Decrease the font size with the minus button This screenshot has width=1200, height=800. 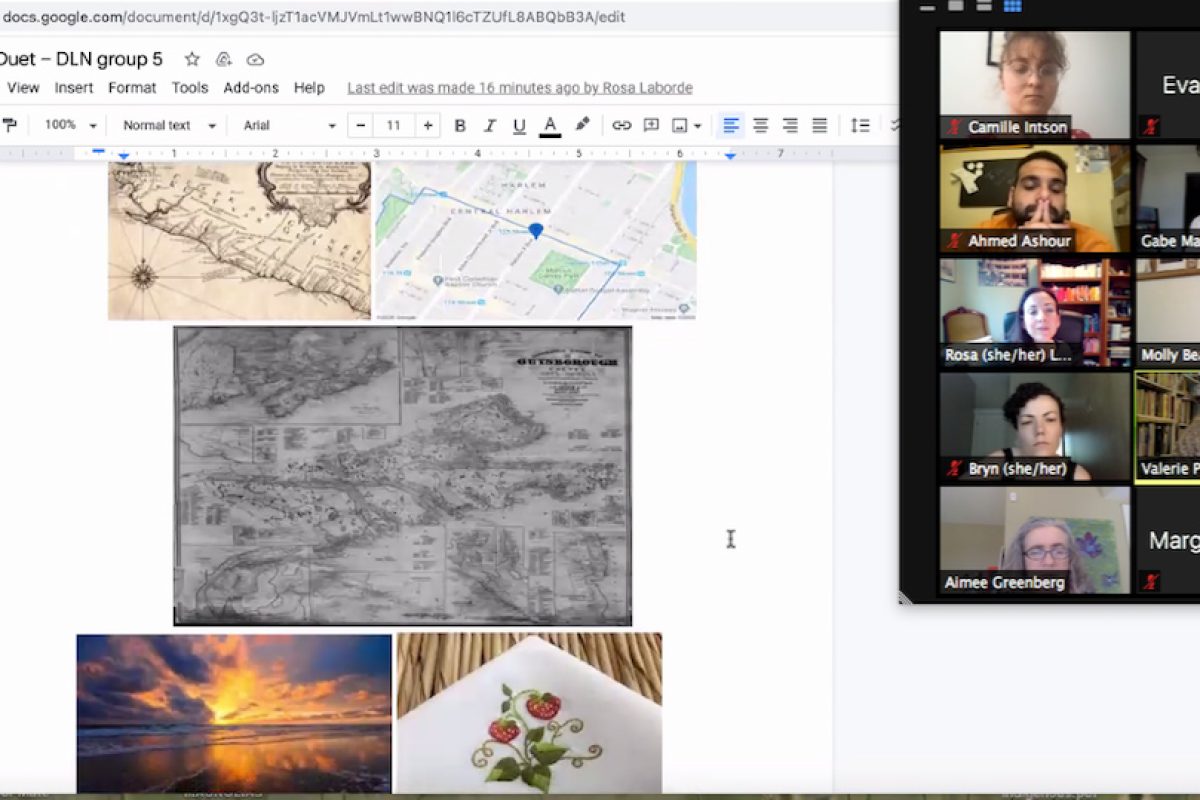pyautogui.click(x=361, y=125)
